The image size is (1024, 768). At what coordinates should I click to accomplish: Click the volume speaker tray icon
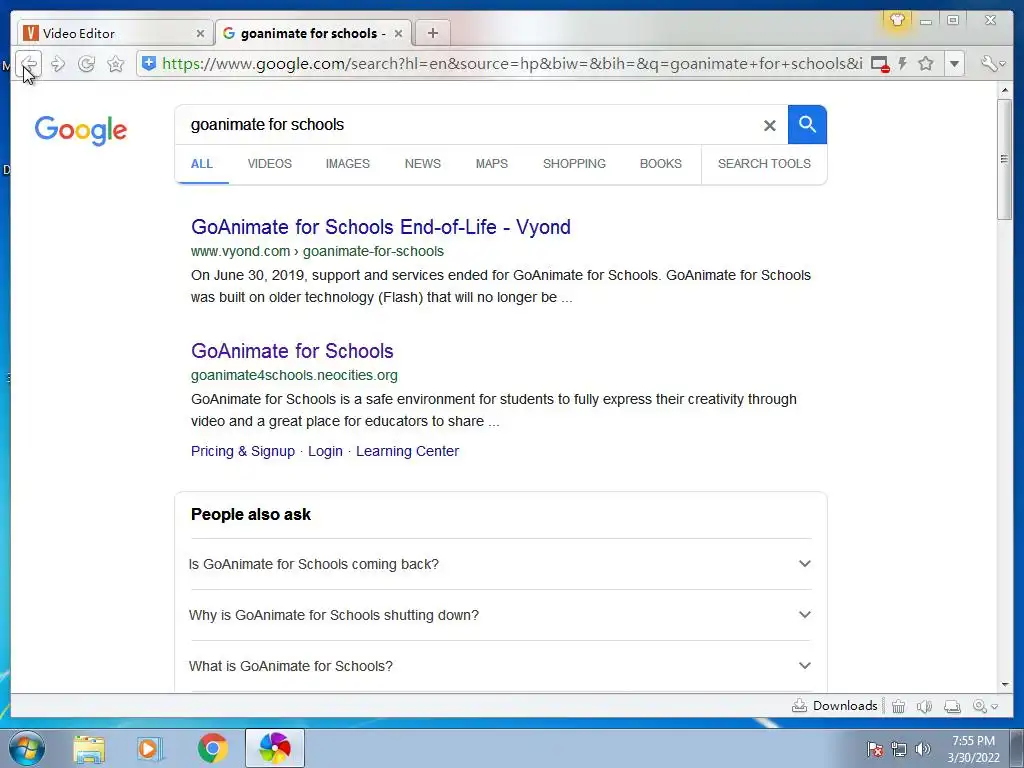click(923, 749)
